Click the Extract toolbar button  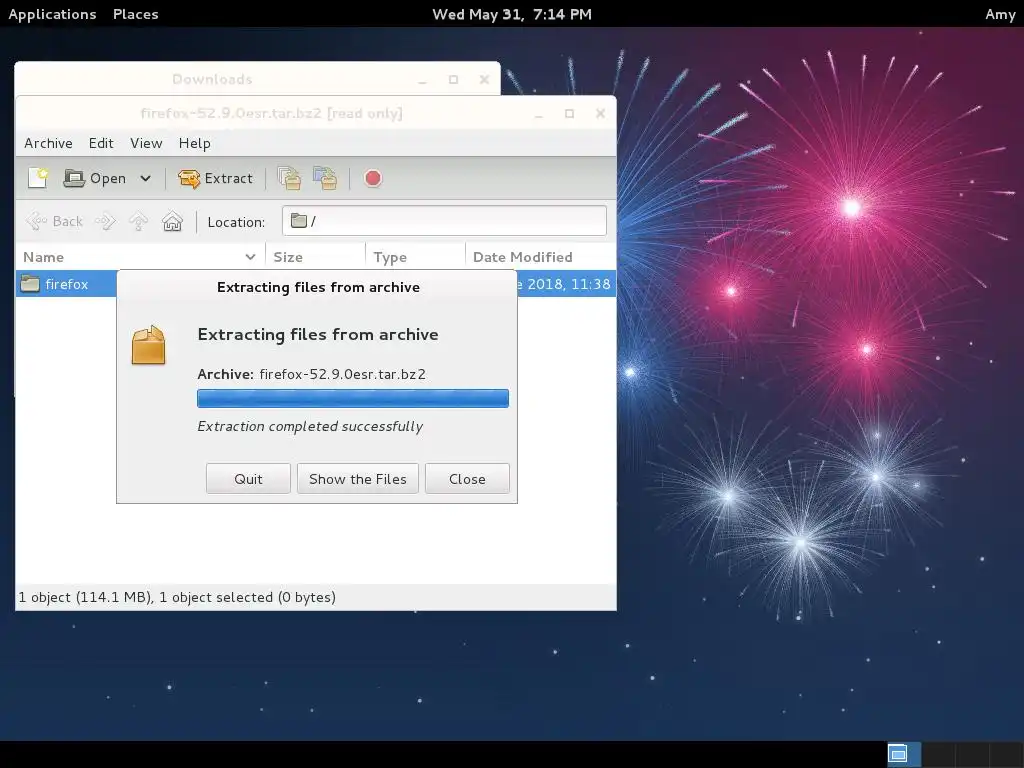(x=216, y=178)
